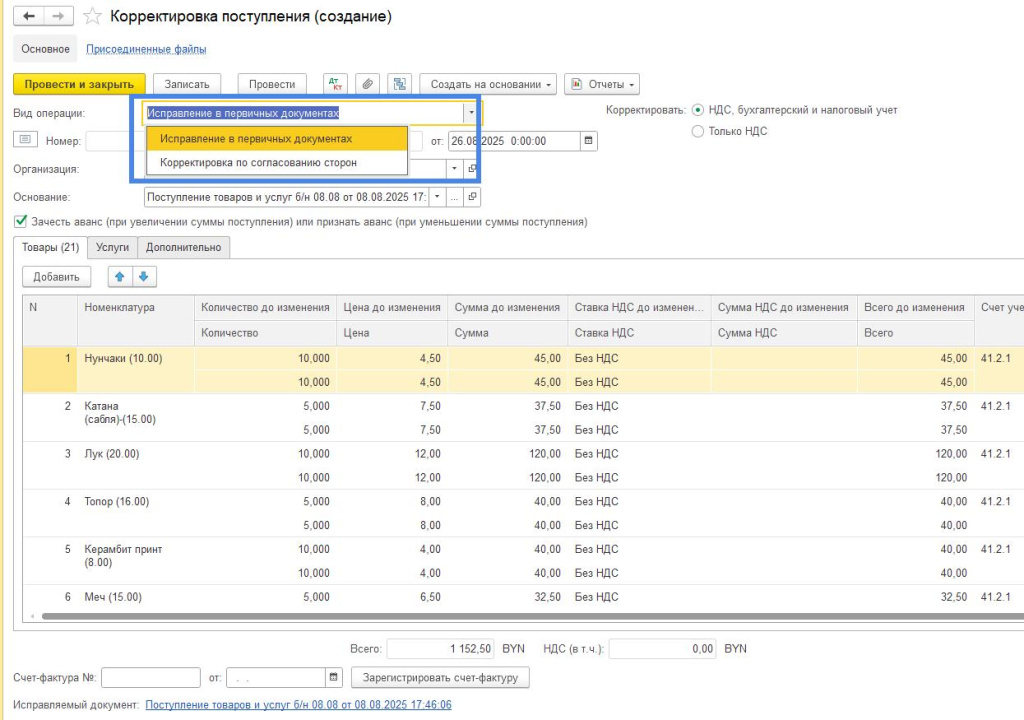Click the Провести button
This screenshot has width=1024, height=720.
tap(272, 84)
